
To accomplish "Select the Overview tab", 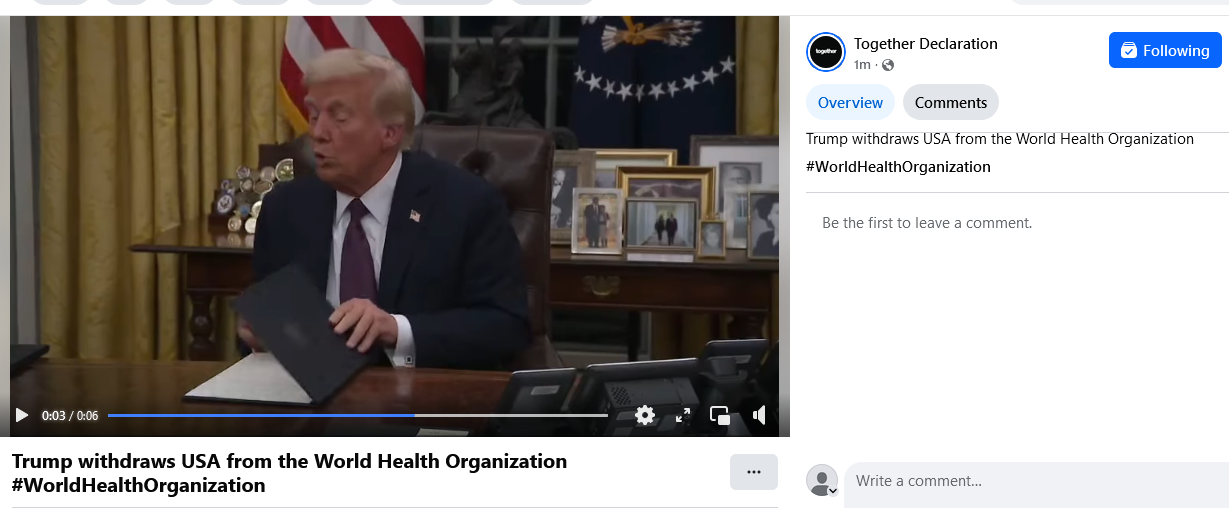I will 850,102.
